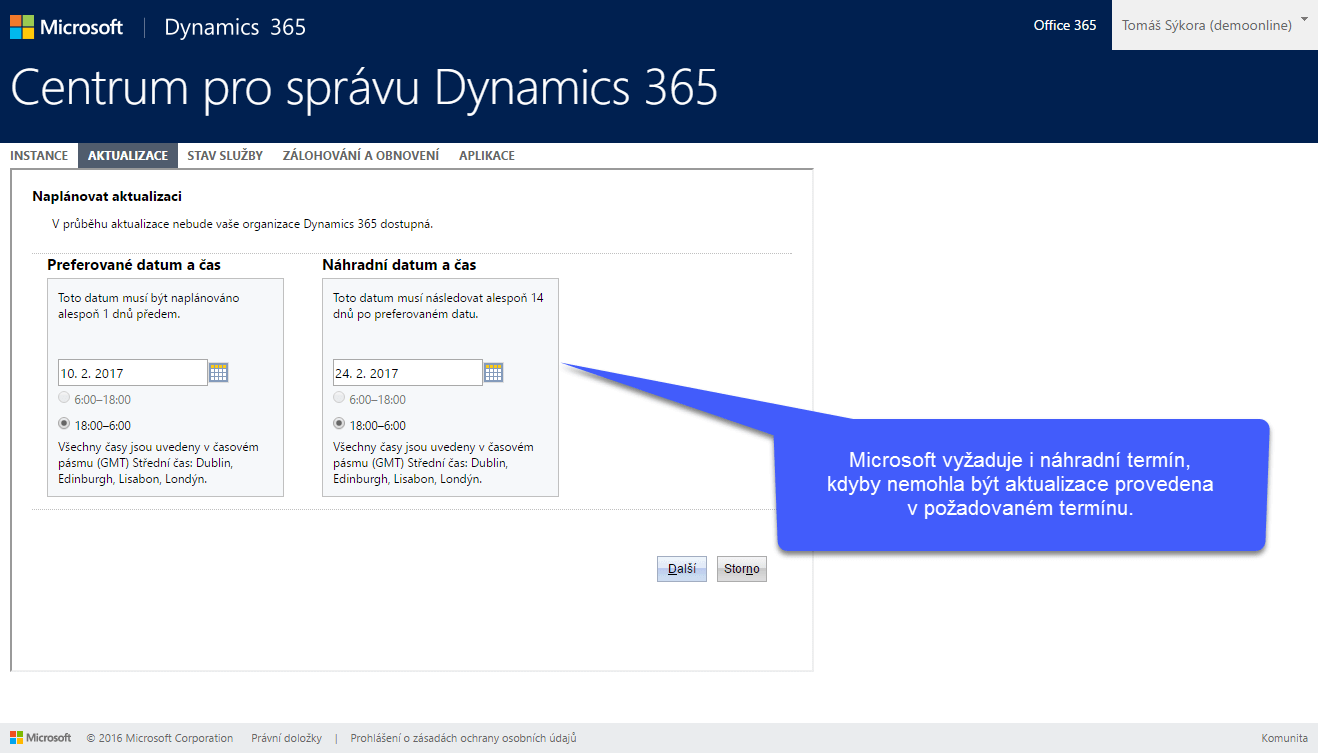Screen dimensions: 1318x753
Task: Open the Office 365 link
Action: 1065,26
